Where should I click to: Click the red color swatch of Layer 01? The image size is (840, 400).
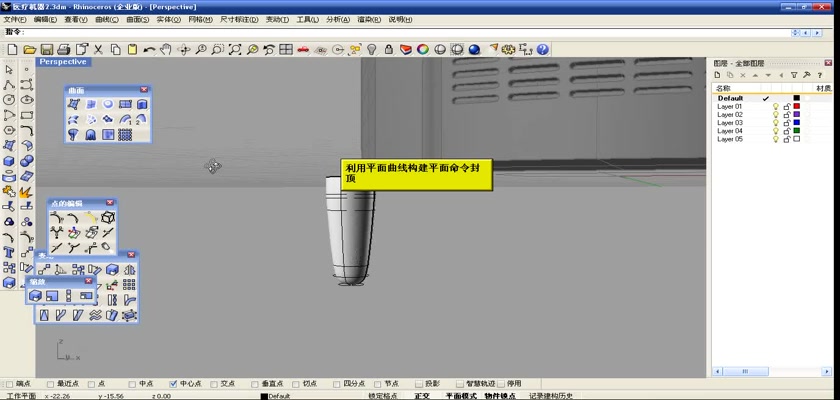[x=797, y=107]
